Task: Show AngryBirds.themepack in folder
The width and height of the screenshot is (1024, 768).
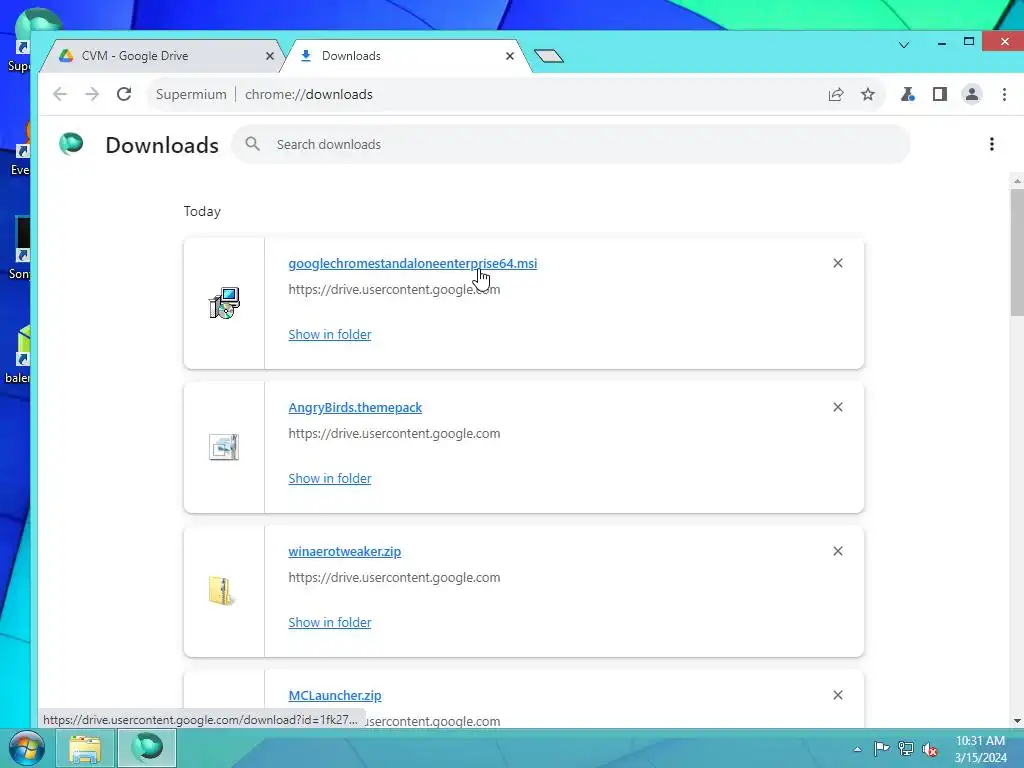Action: pyautogui.click(x=330, y=479)
